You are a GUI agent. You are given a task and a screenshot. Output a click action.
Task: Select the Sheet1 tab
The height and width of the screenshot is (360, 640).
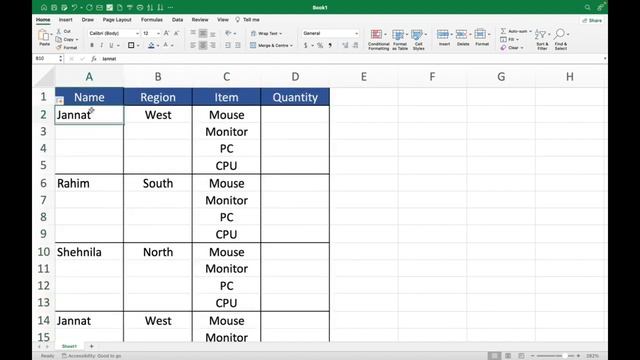[69, 346]
